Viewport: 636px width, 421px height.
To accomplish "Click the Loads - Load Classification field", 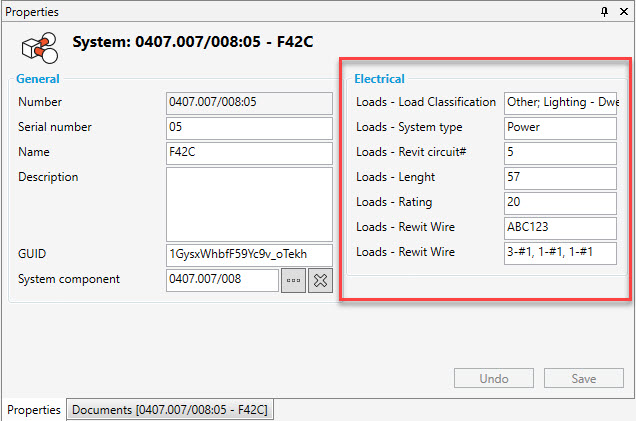I will pyautogui.click(x=560, y=102).
